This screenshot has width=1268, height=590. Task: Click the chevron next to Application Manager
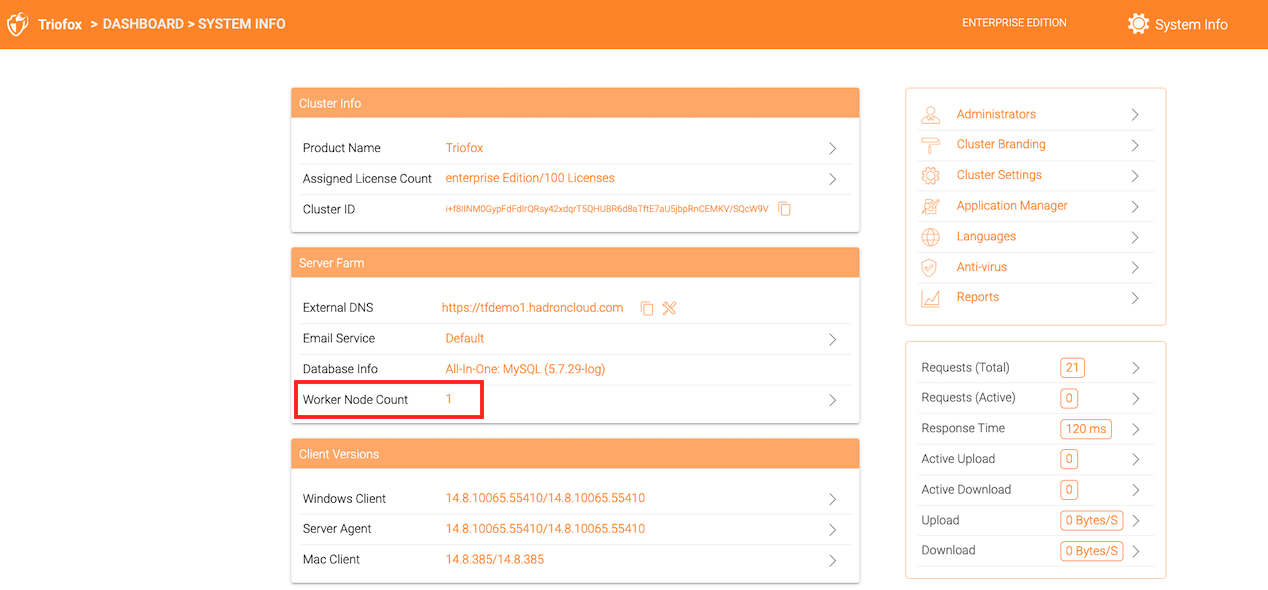point(1135,207)
